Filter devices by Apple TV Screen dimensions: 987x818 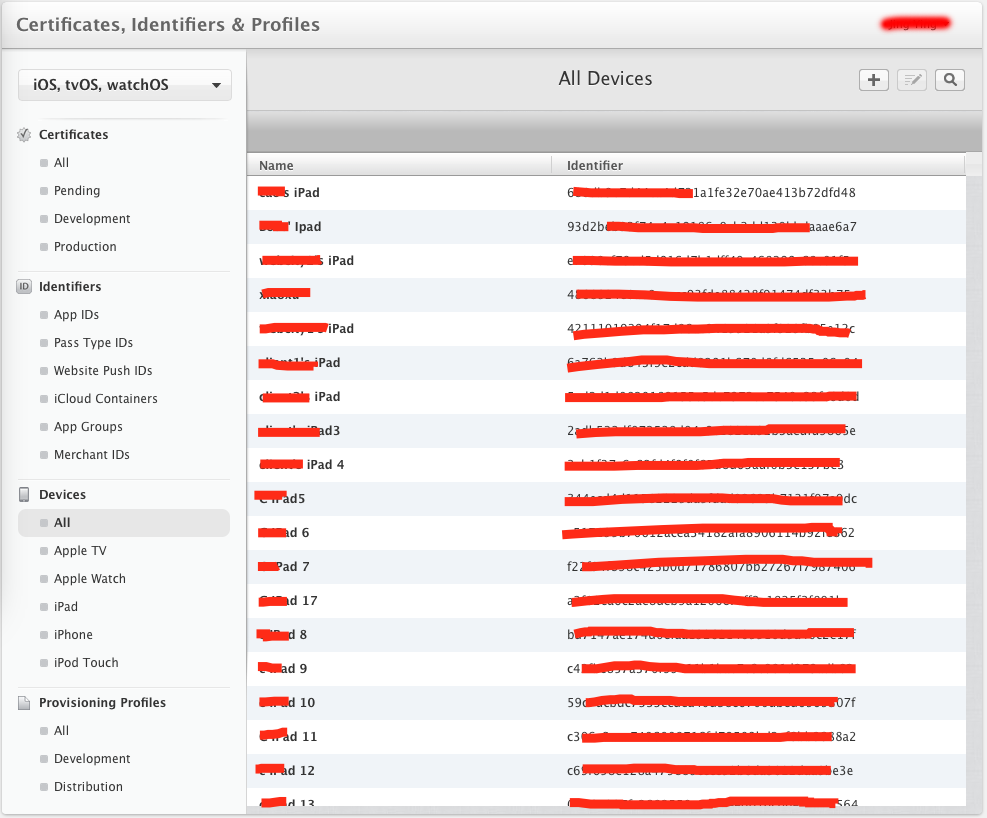point(80,551)
